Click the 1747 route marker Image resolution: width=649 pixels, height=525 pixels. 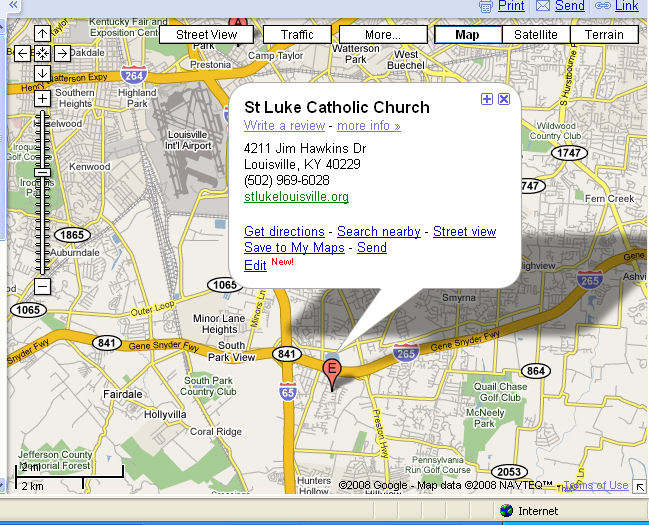point(569,153)
